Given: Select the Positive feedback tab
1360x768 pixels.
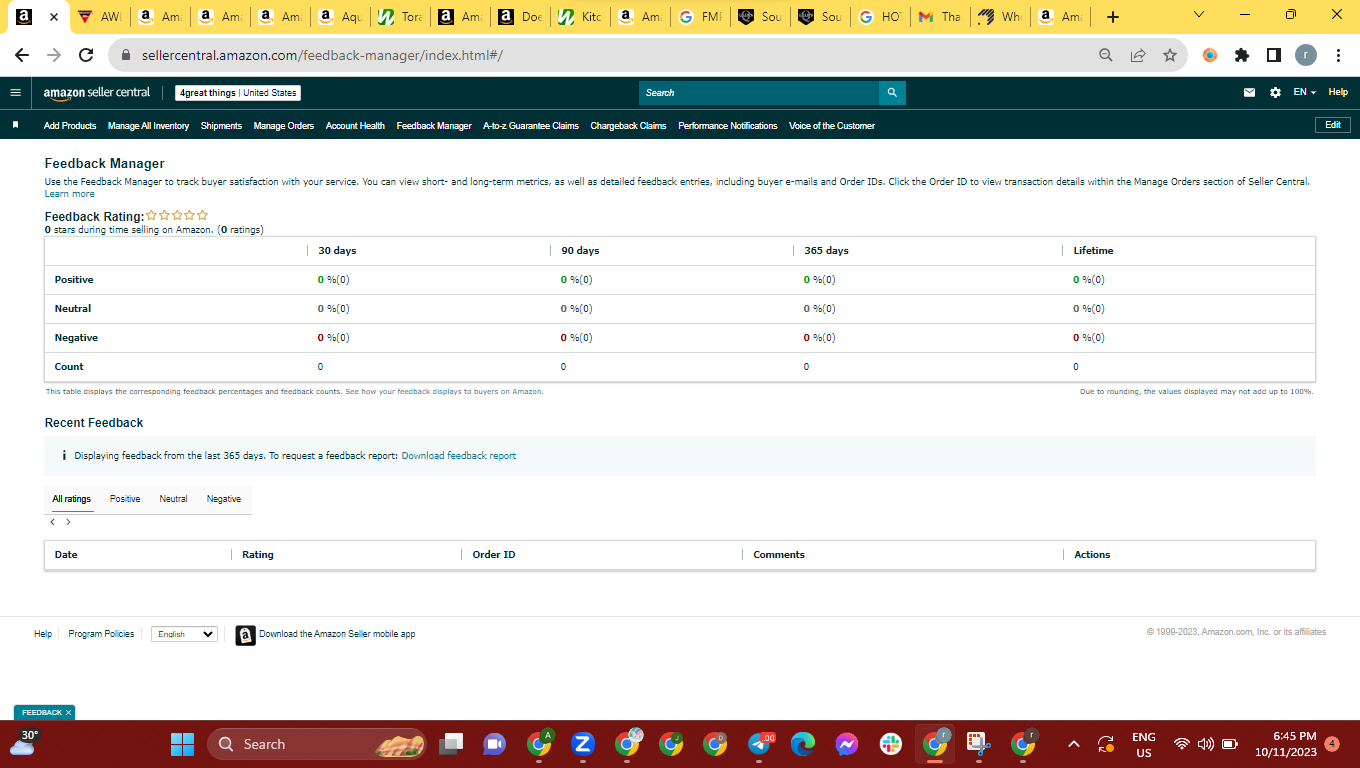Looking at the screenshot, I should click(125, 499).
